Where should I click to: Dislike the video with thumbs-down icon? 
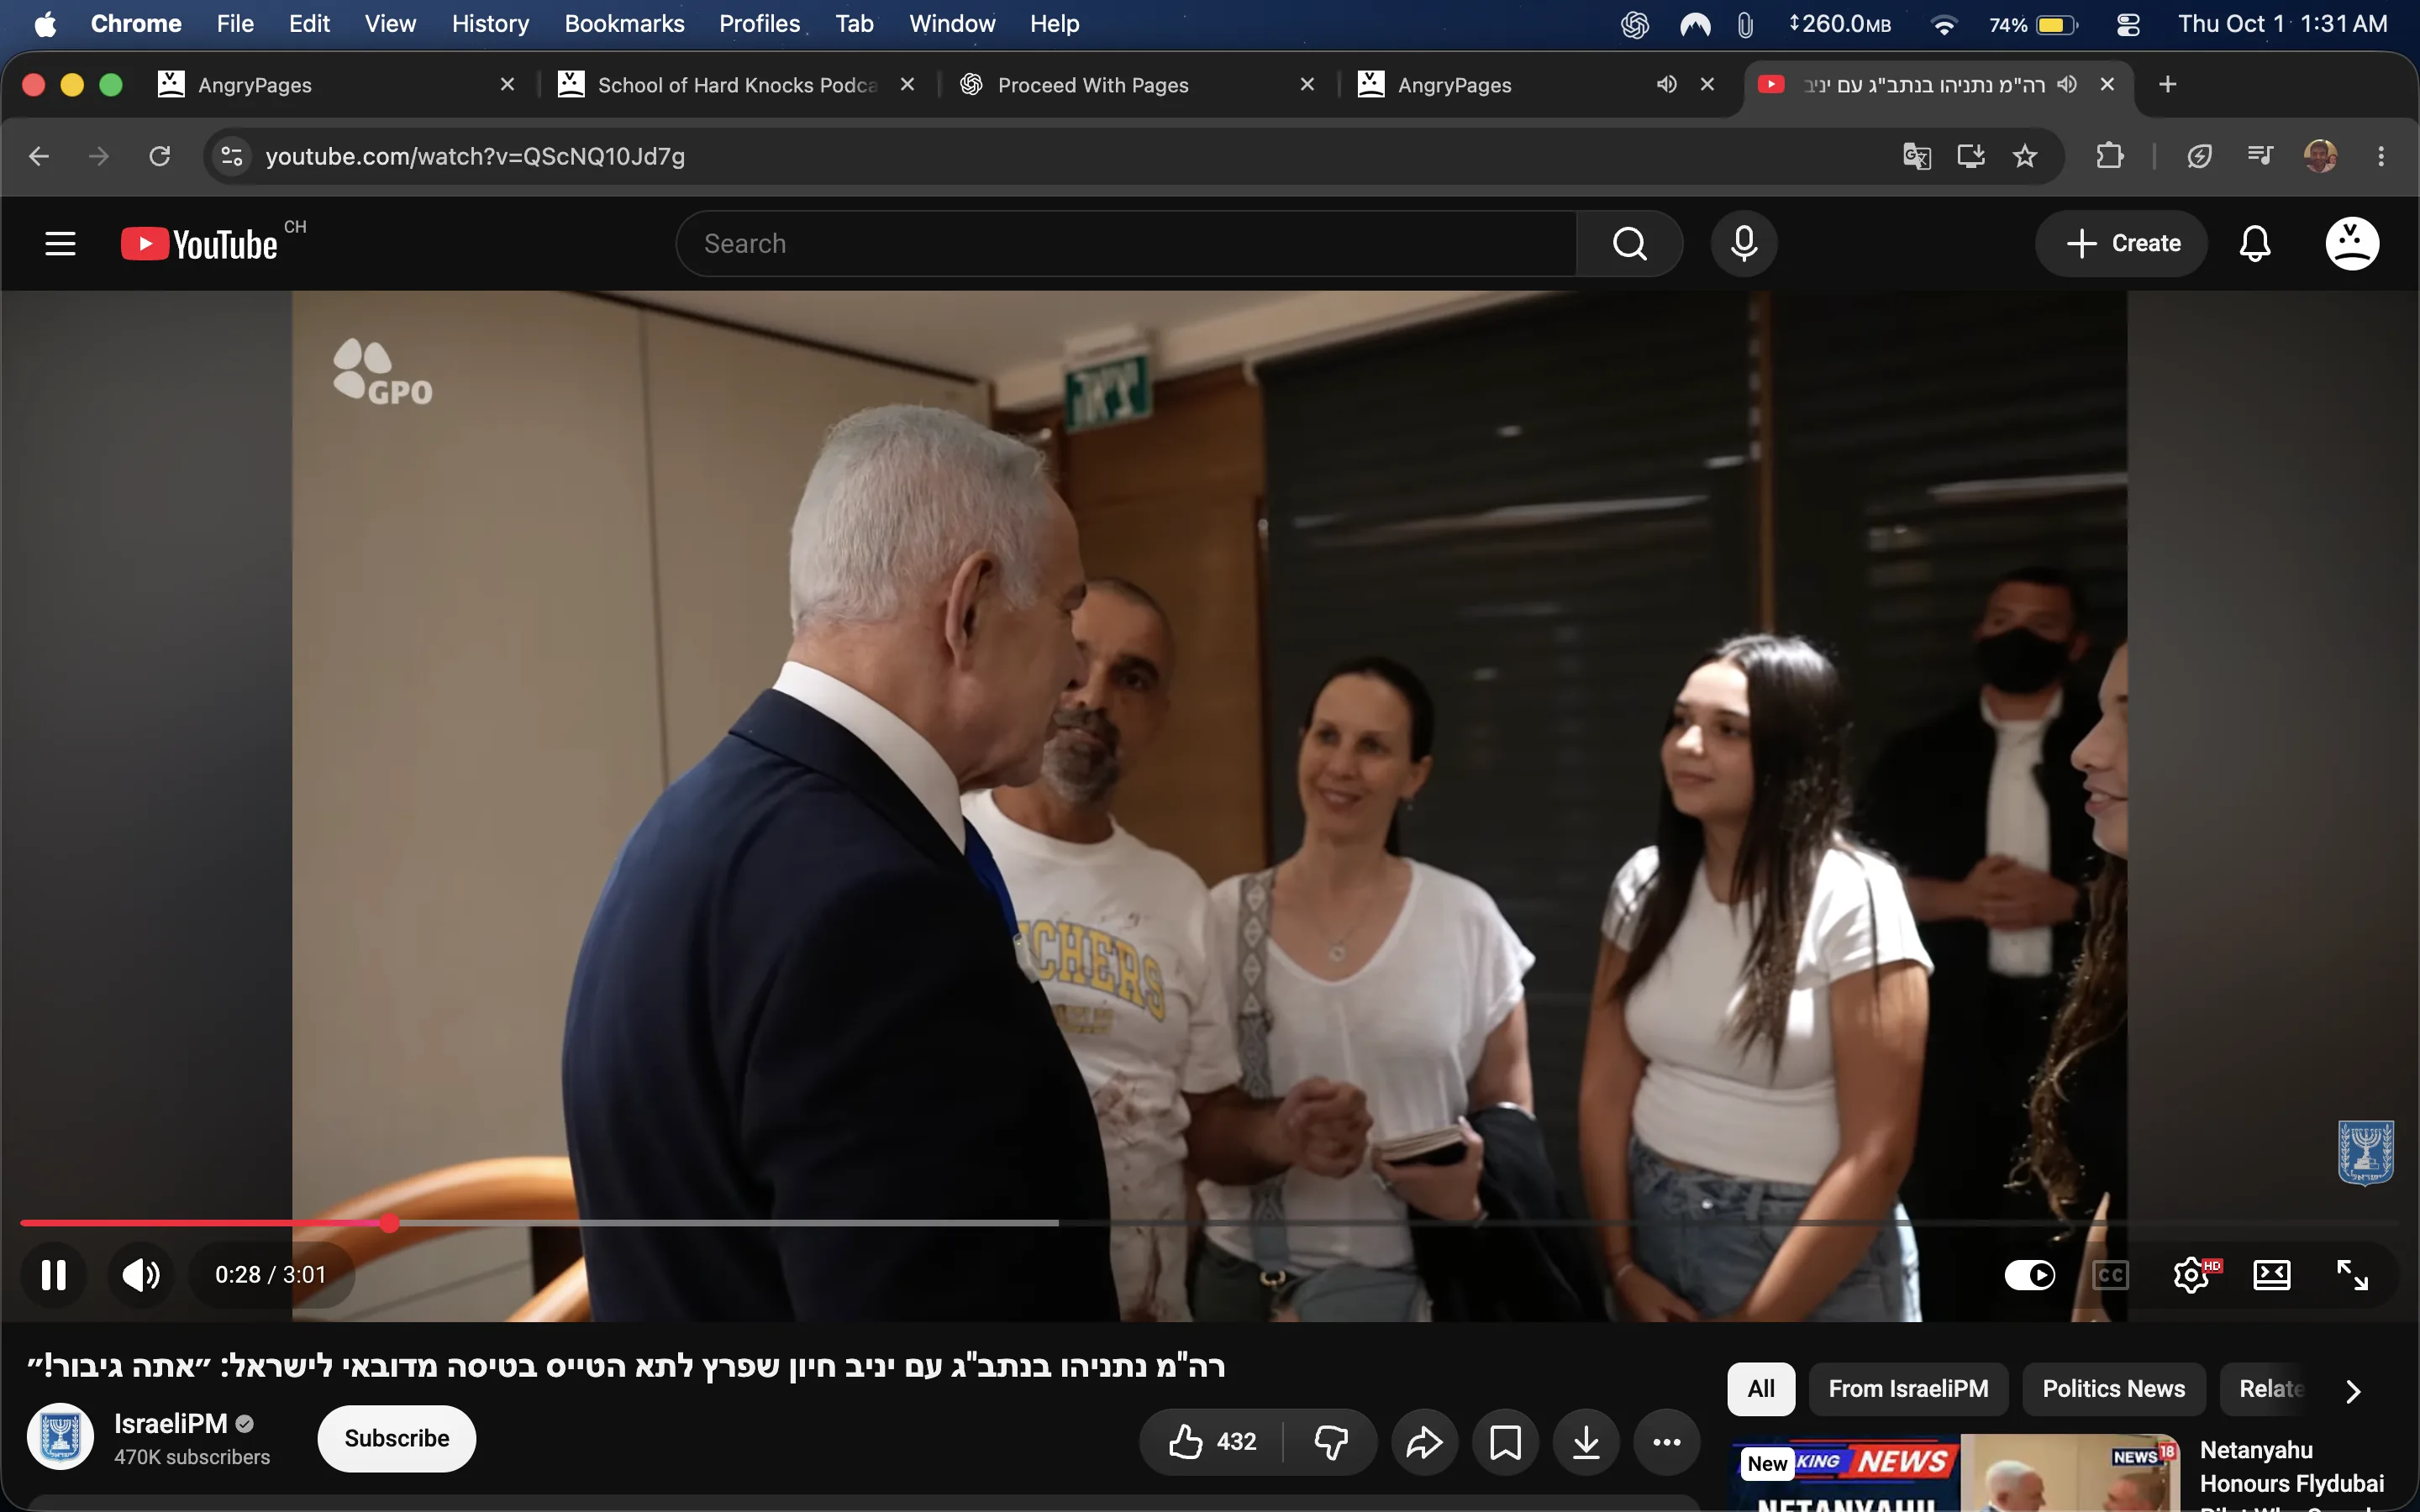[x=1331, y=1441]
